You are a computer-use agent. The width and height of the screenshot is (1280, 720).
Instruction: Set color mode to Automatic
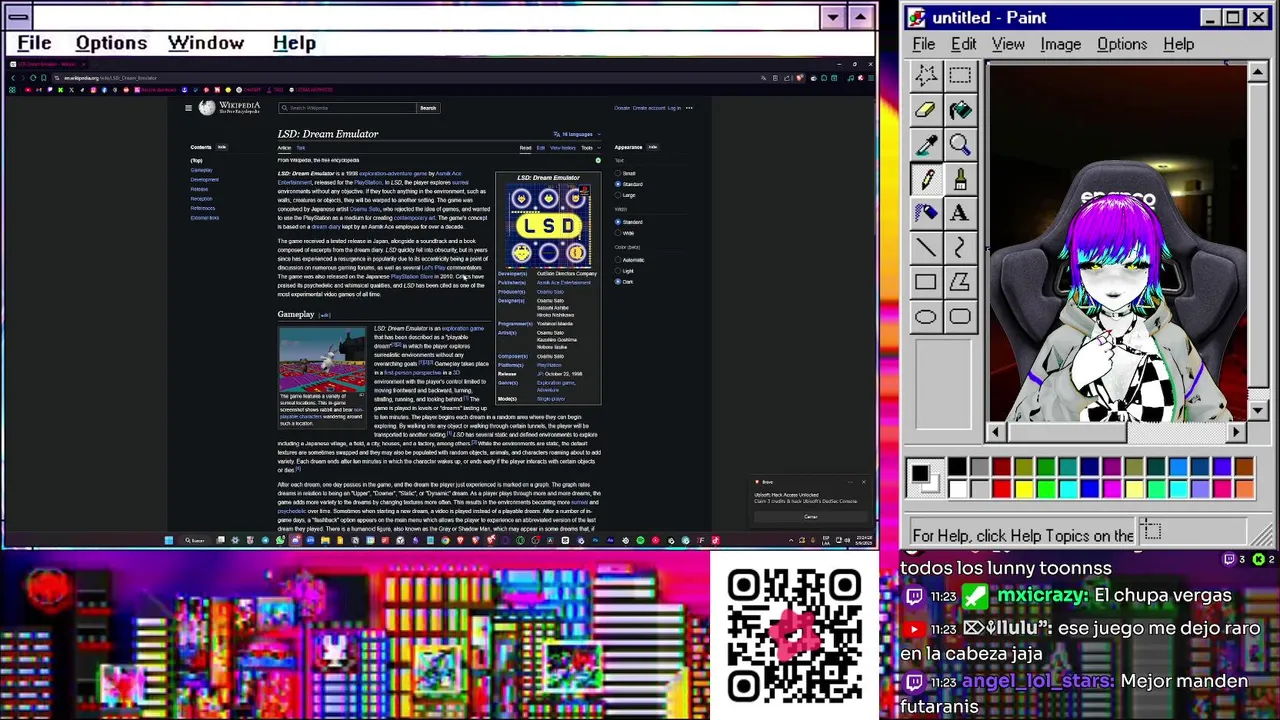(x=618, y=260)
